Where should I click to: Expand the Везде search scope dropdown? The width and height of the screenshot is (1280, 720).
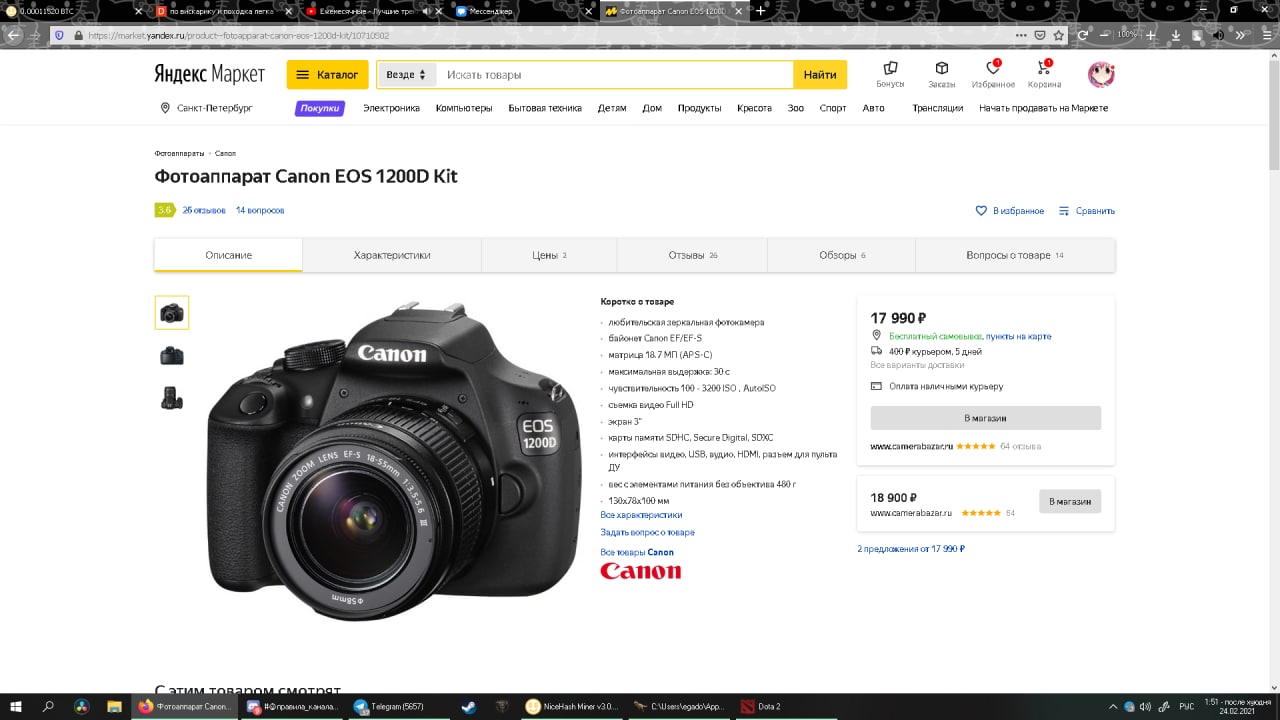(406, 75)
